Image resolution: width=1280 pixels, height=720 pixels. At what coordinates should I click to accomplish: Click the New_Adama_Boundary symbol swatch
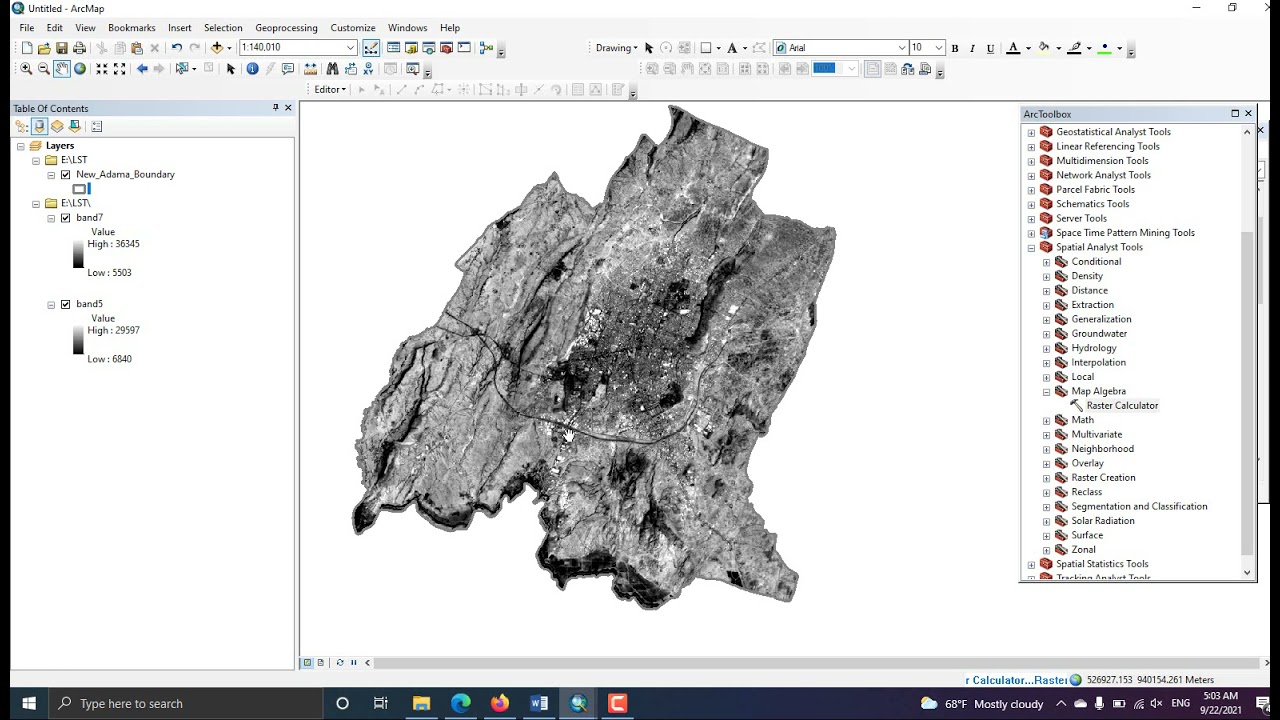pyautogui.click(x=80, y=188)
